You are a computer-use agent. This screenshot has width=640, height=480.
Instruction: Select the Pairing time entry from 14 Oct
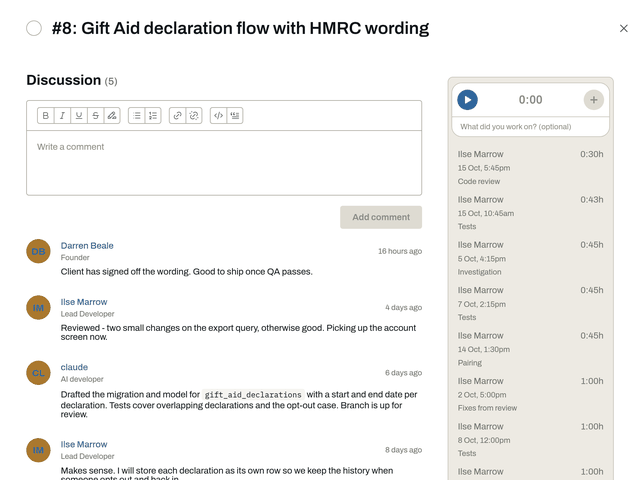coord(530,349)
